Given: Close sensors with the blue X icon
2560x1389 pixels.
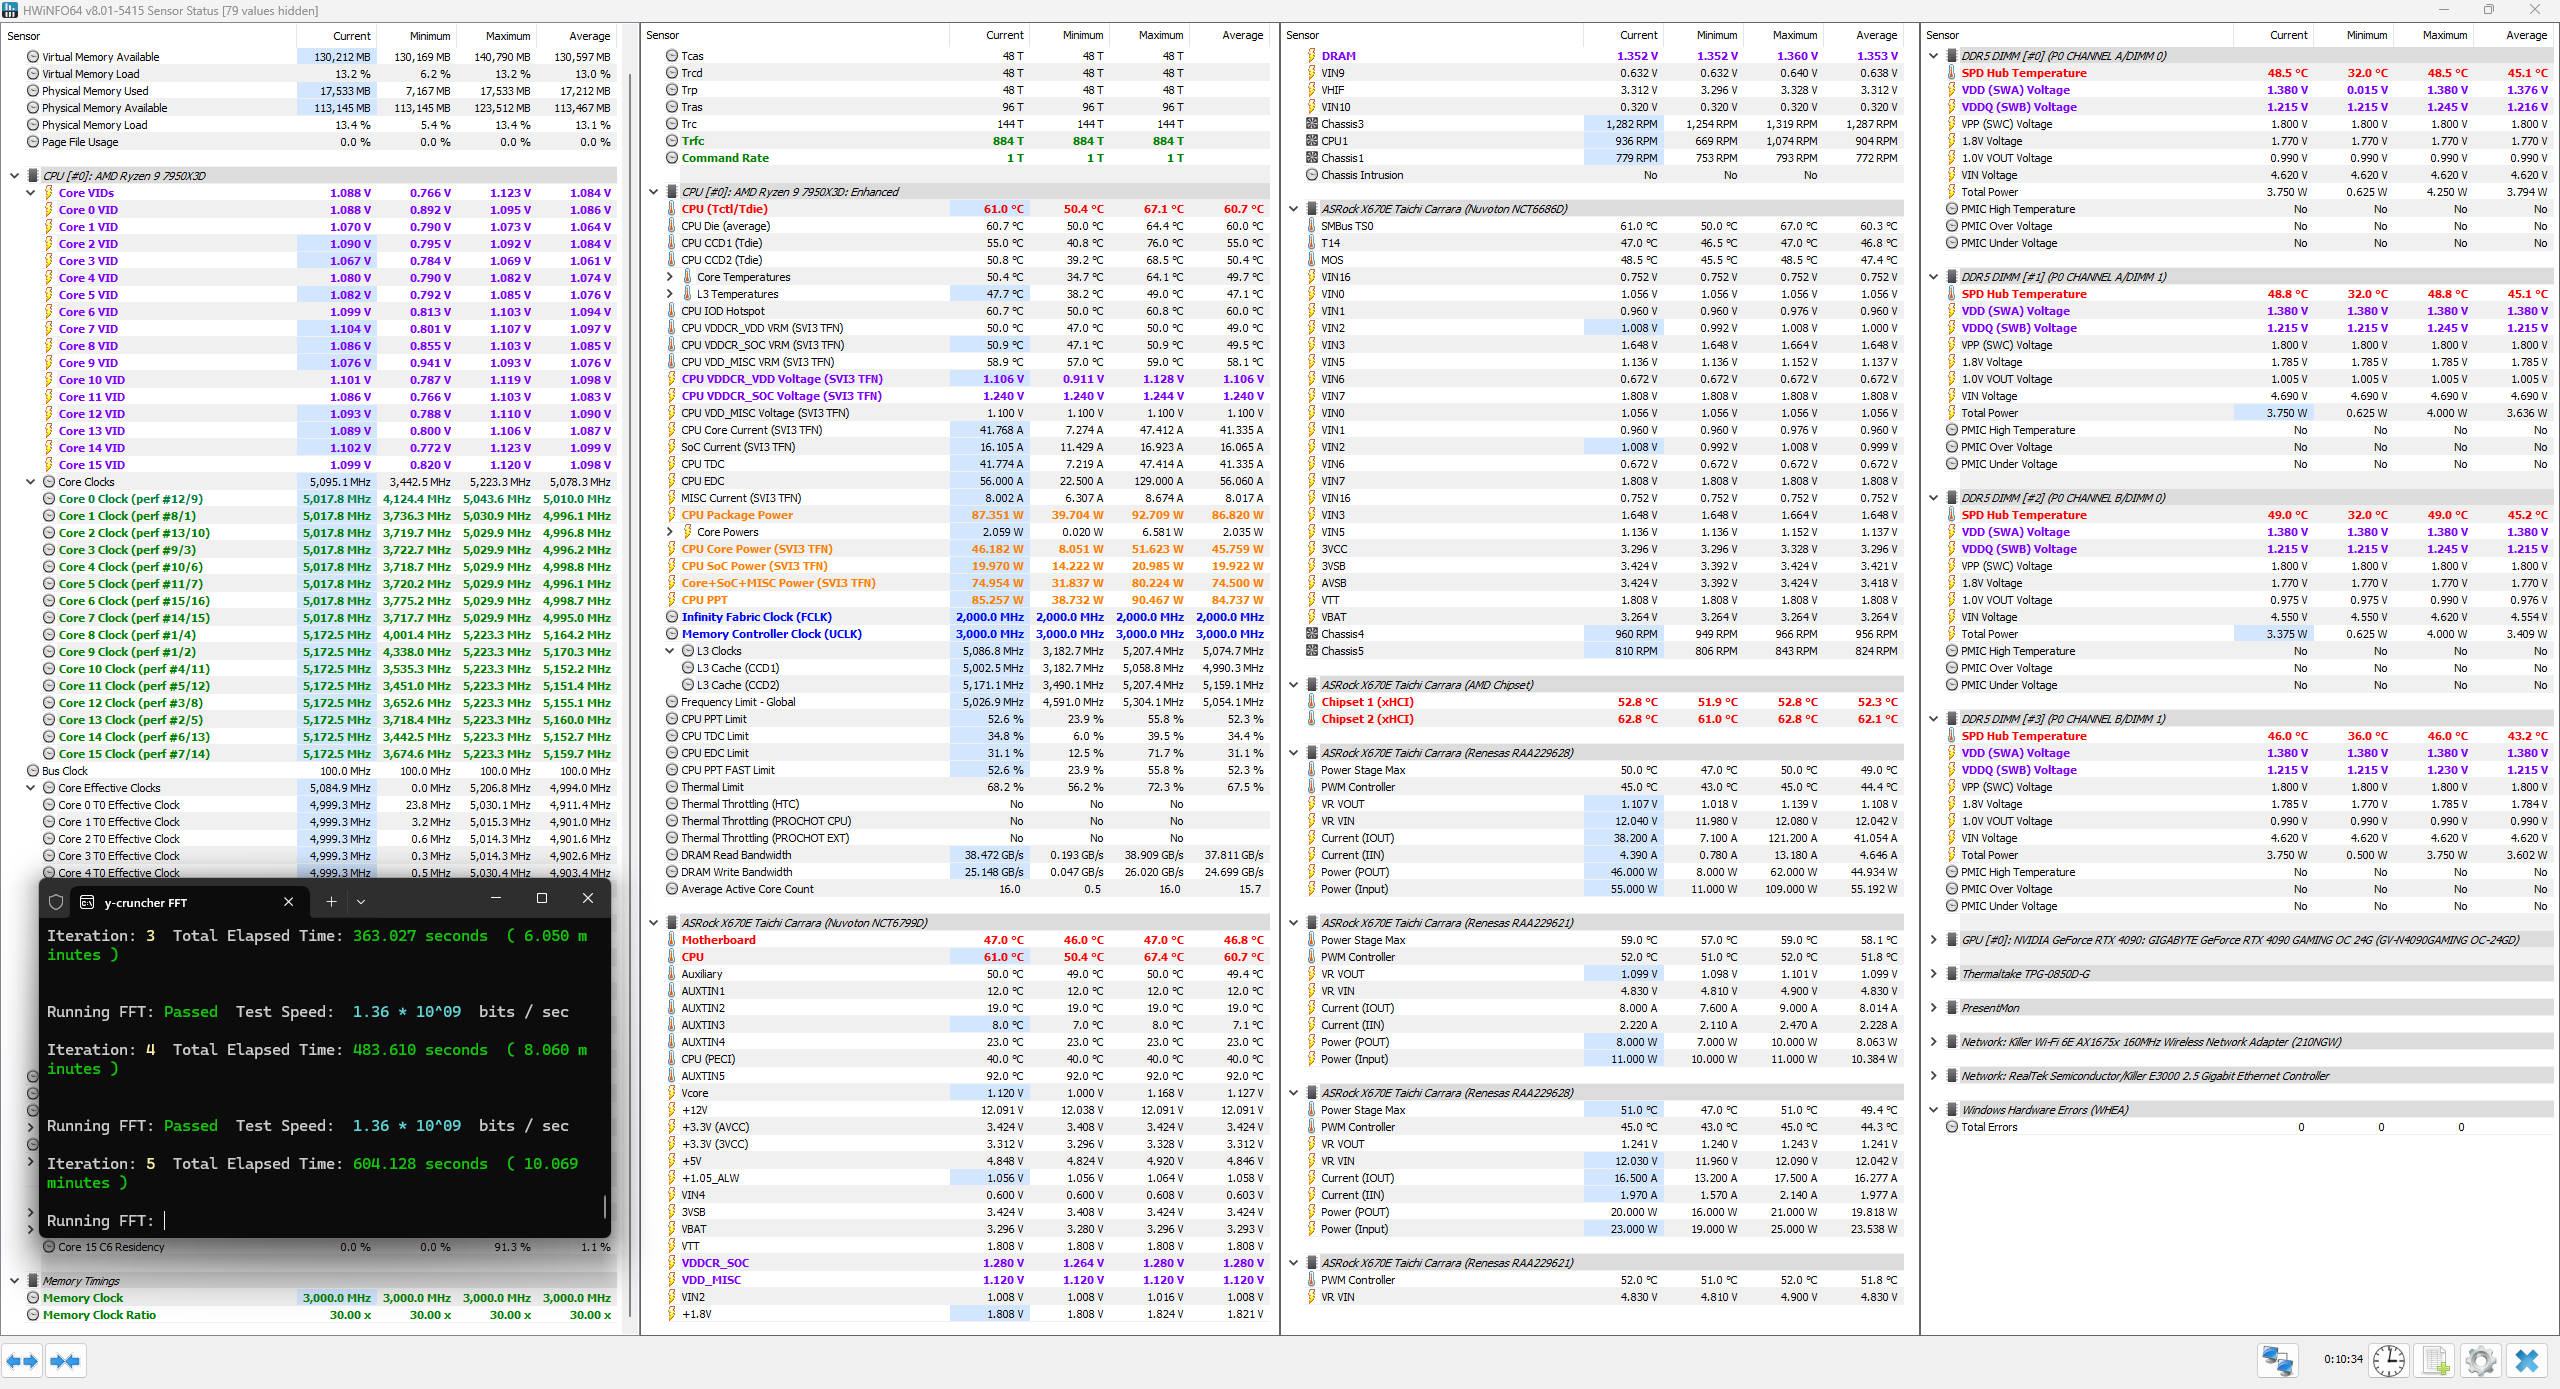Looking at the screenshot, I should (2526, 1361).
